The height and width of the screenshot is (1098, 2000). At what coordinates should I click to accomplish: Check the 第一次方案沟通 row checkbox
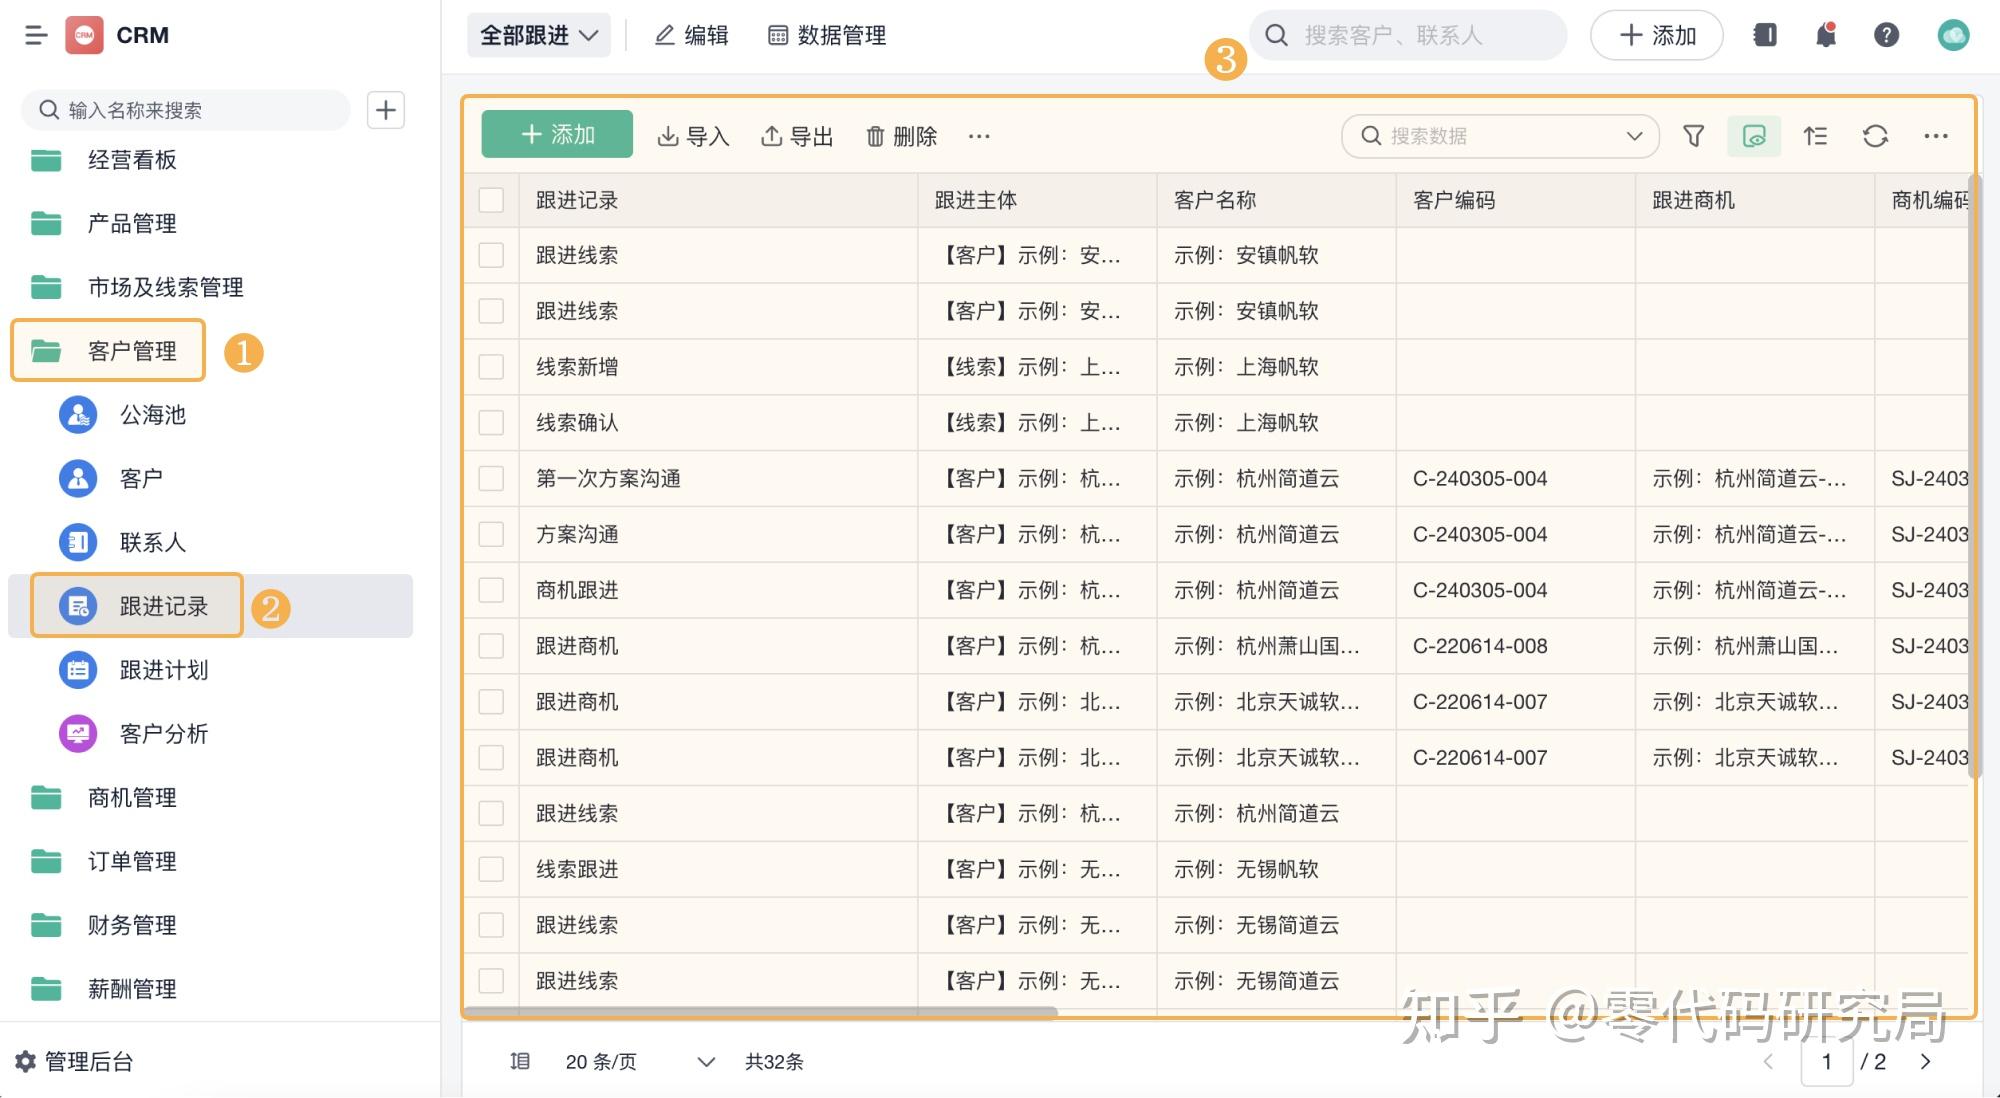pos(491,479)
